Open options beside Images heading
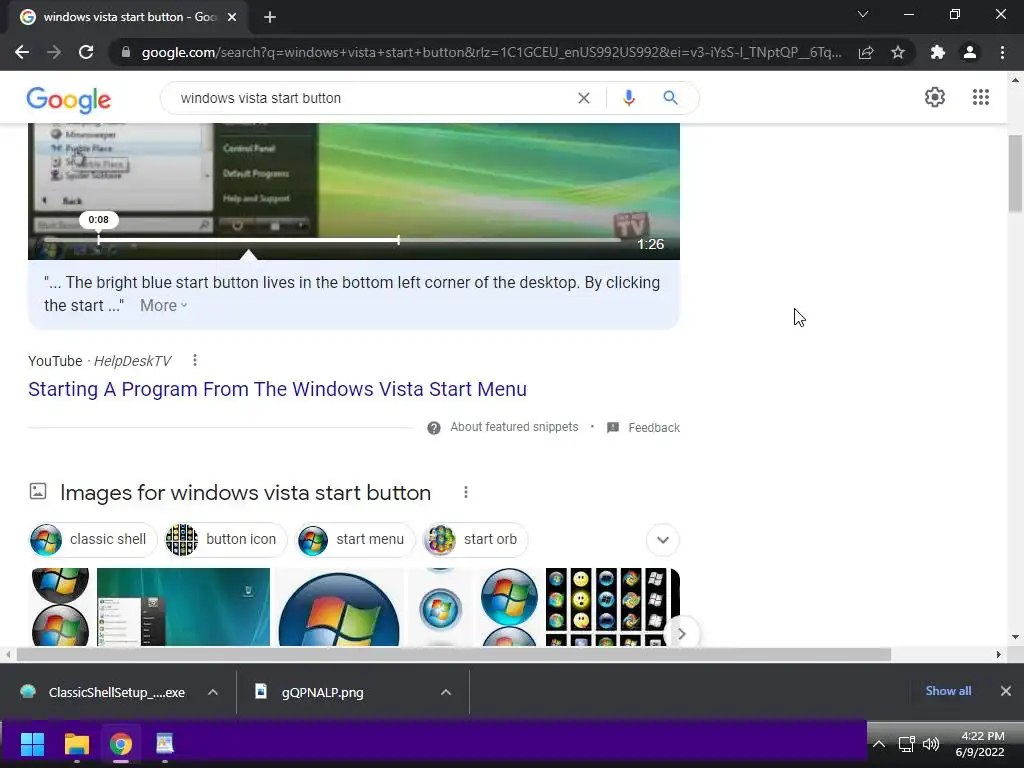Image resolution: width=1024 pixels, height=768 pixels. click(x=466, y=492)
